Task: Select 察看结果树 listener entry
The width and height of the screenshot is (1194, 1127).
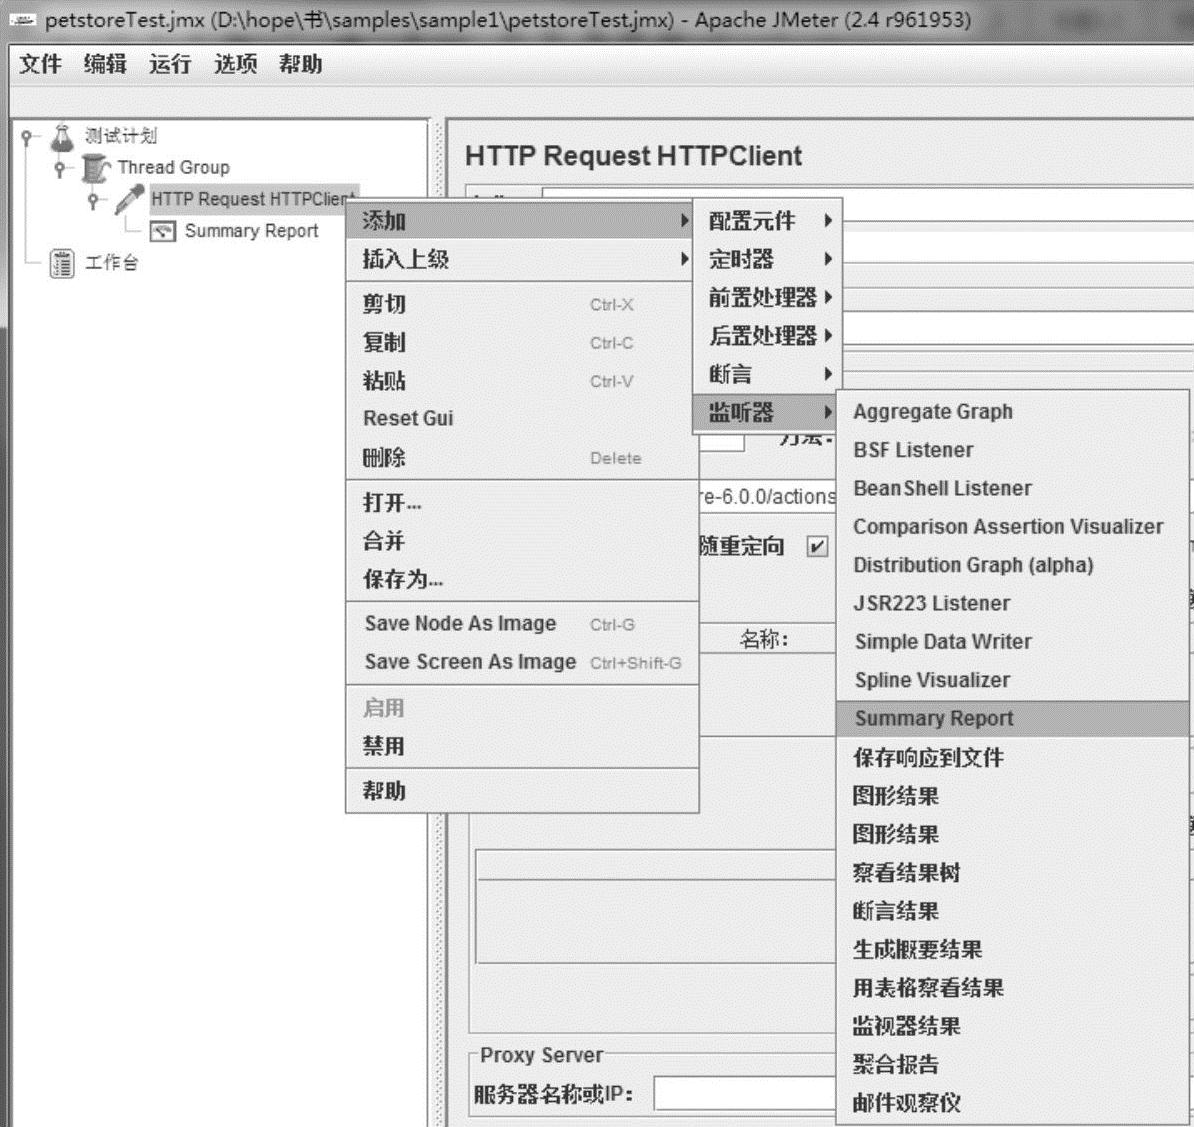Action: coord(906,873)
